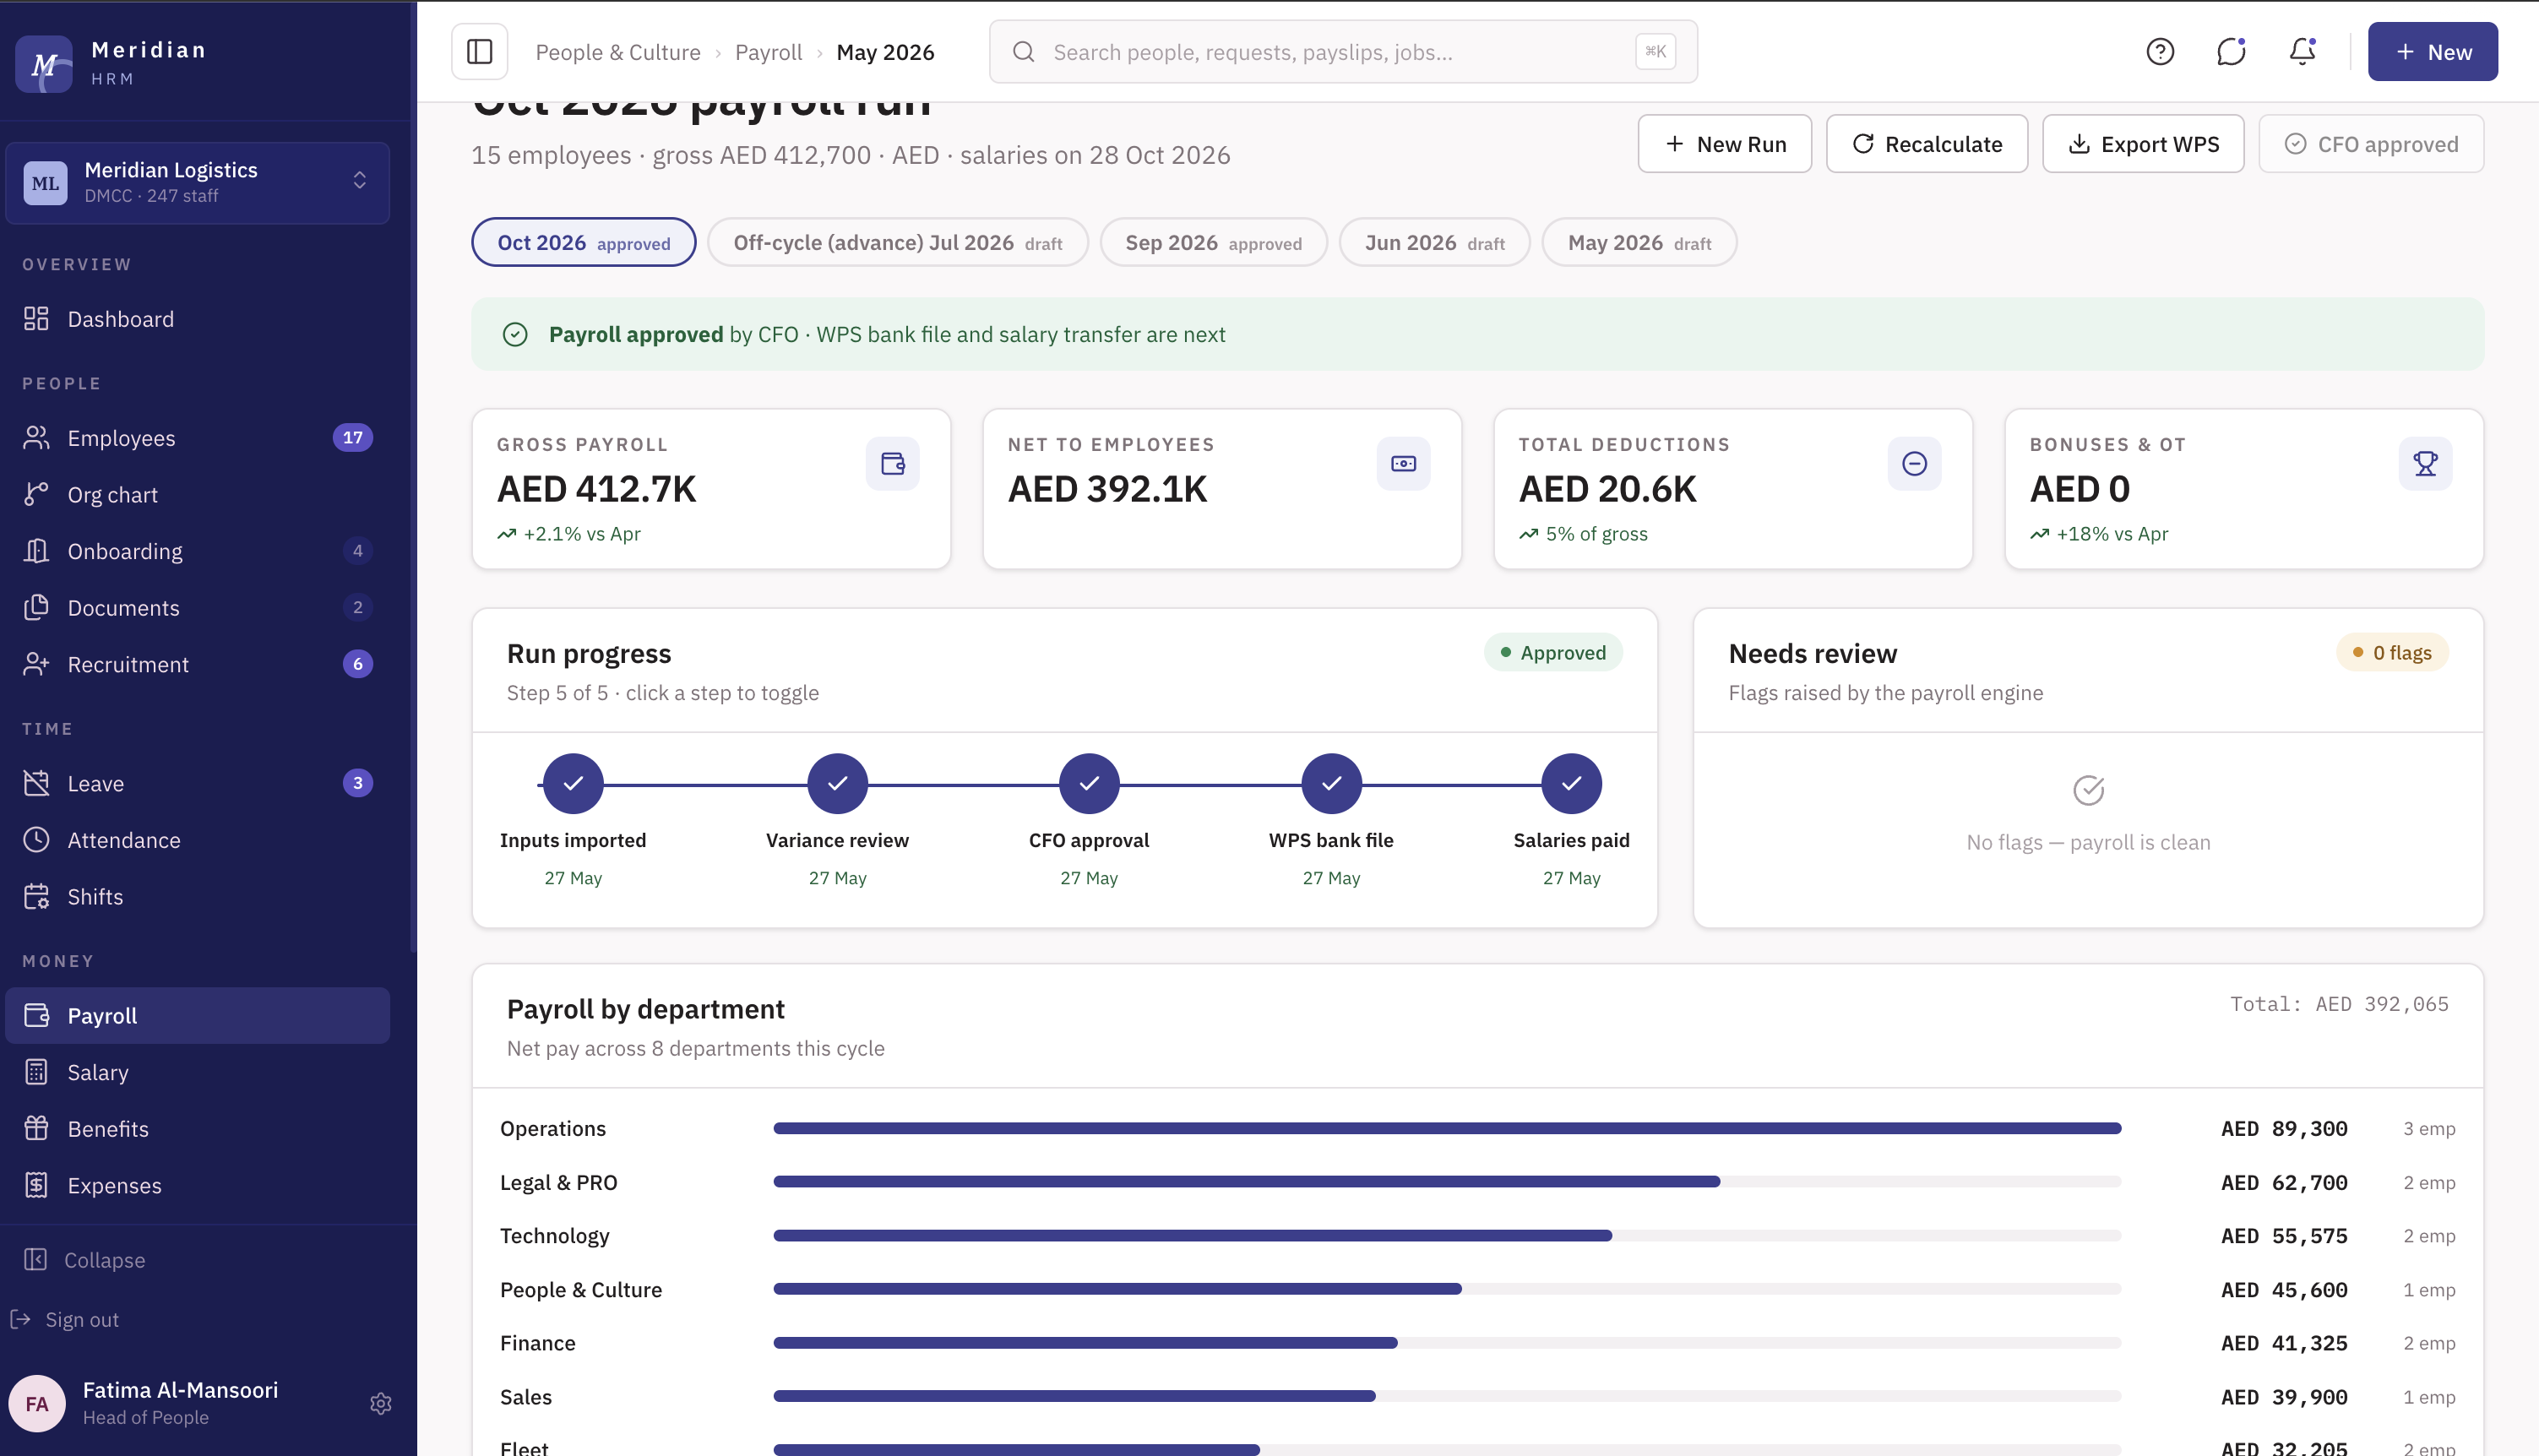
Task: Click the Bonuses & OT trophy icon
Action: pos(2425,464)
